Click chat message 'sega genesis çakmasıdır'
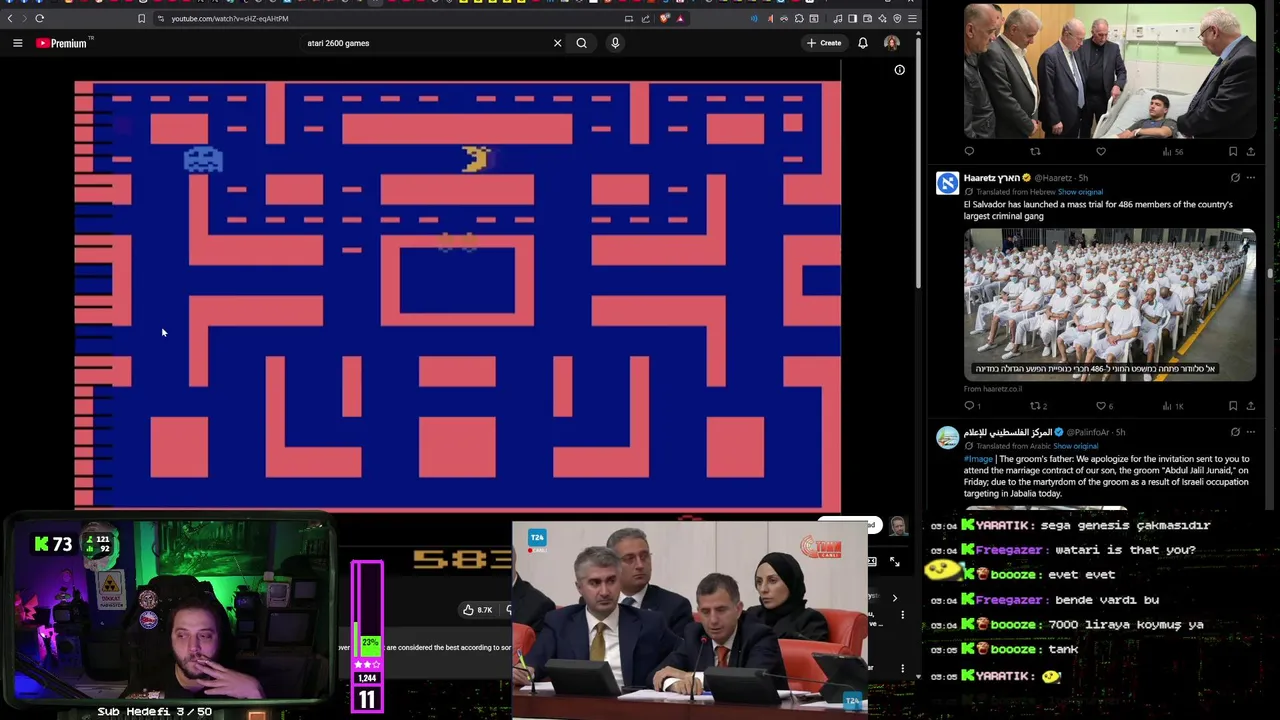Screen dimensions: 1280x720 (1125, 525)
